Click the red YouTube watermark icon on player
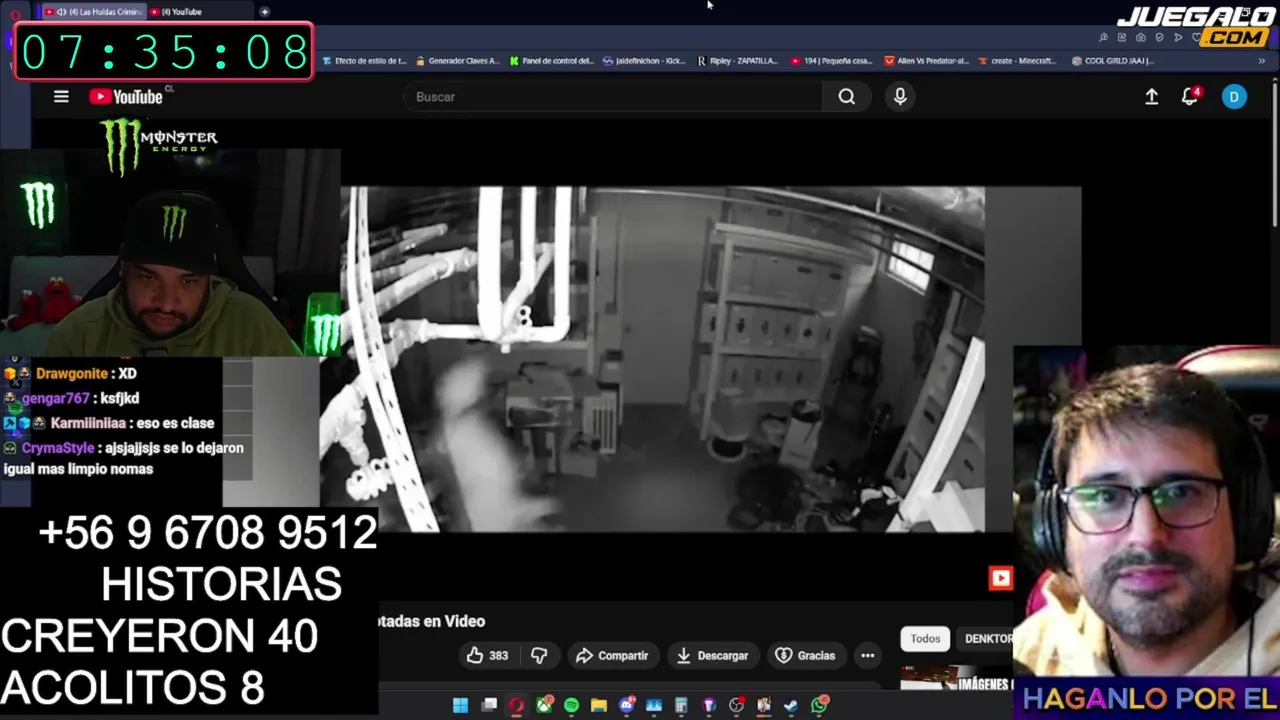The image size is (1280, 720). [x=1001, y=578]
